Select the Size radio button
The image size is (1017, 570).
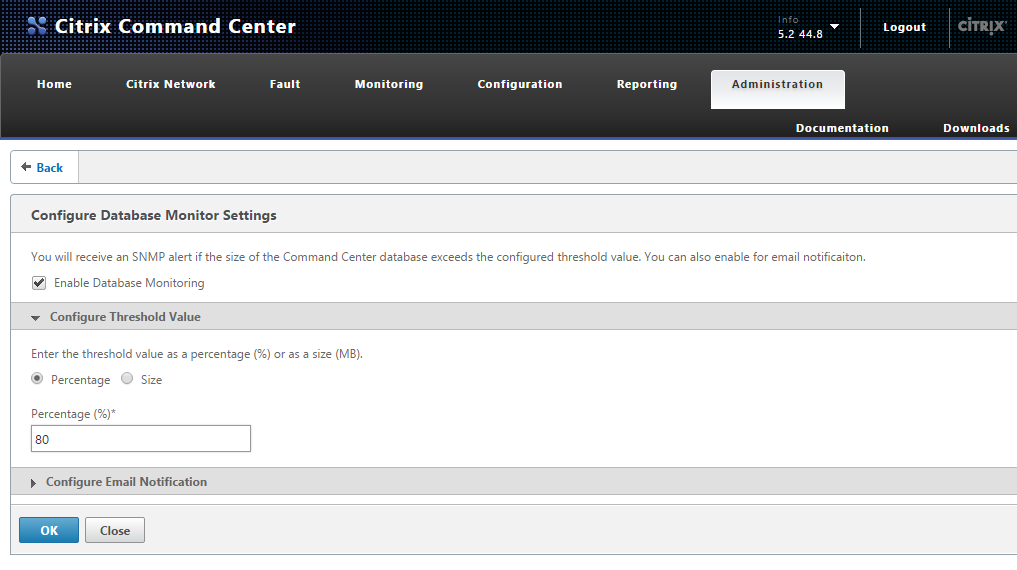[x=127, y=379]
